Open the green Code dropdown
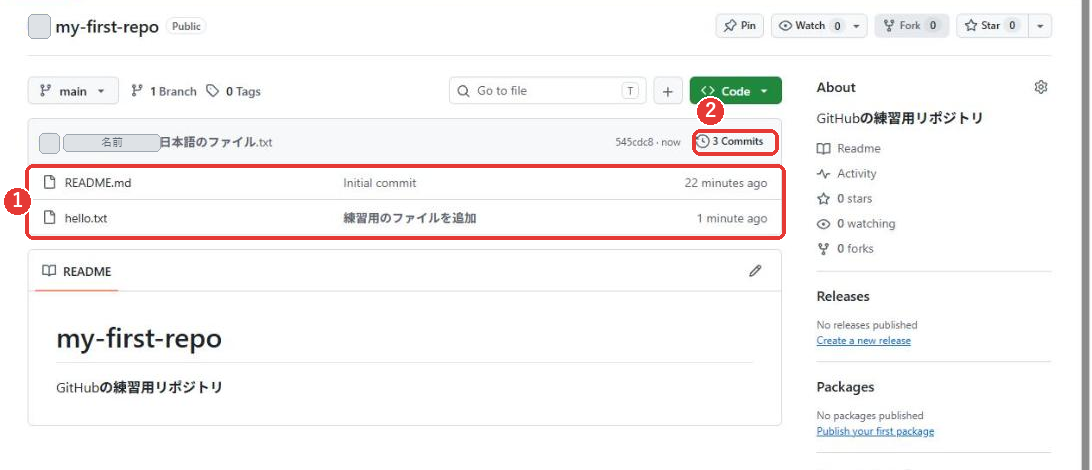The image size is (1092, 470). coord(735,91)
